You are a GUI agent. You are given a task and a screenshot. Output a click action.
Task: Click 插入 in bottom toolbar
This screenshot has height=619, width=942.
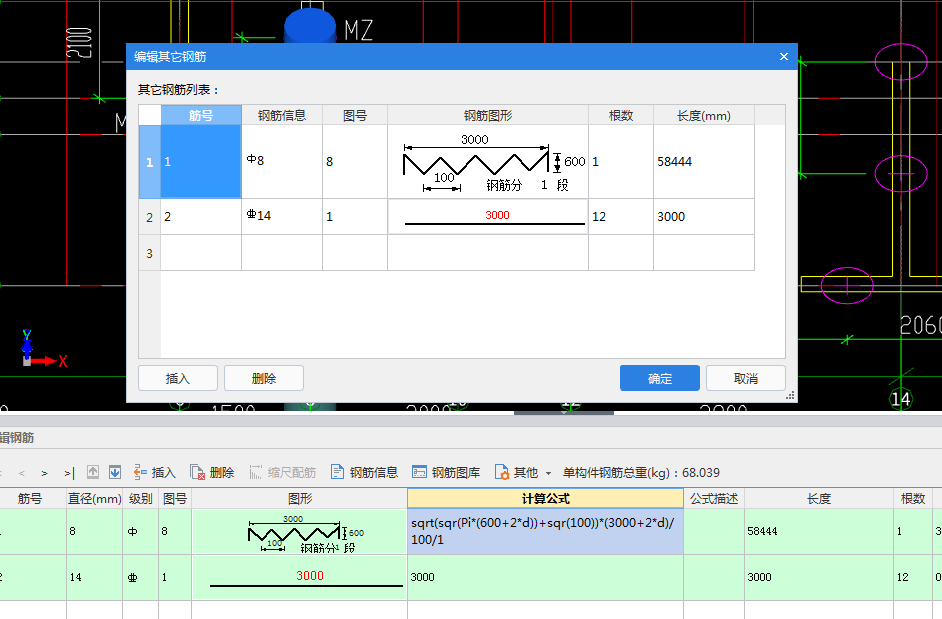[155, 472]
